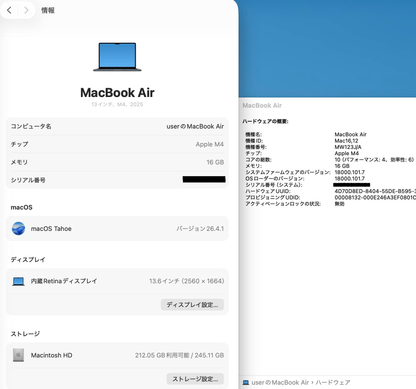
Task: Click the Macintosh HD drive icon
Action: [x=18, y=355]
